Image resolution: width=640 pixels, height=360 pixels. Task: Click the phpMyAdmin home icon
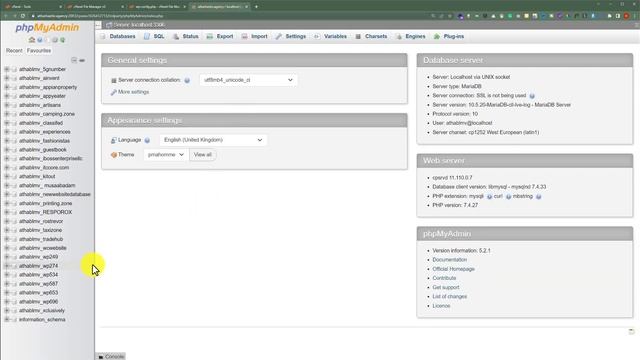[x=32, y=40]
